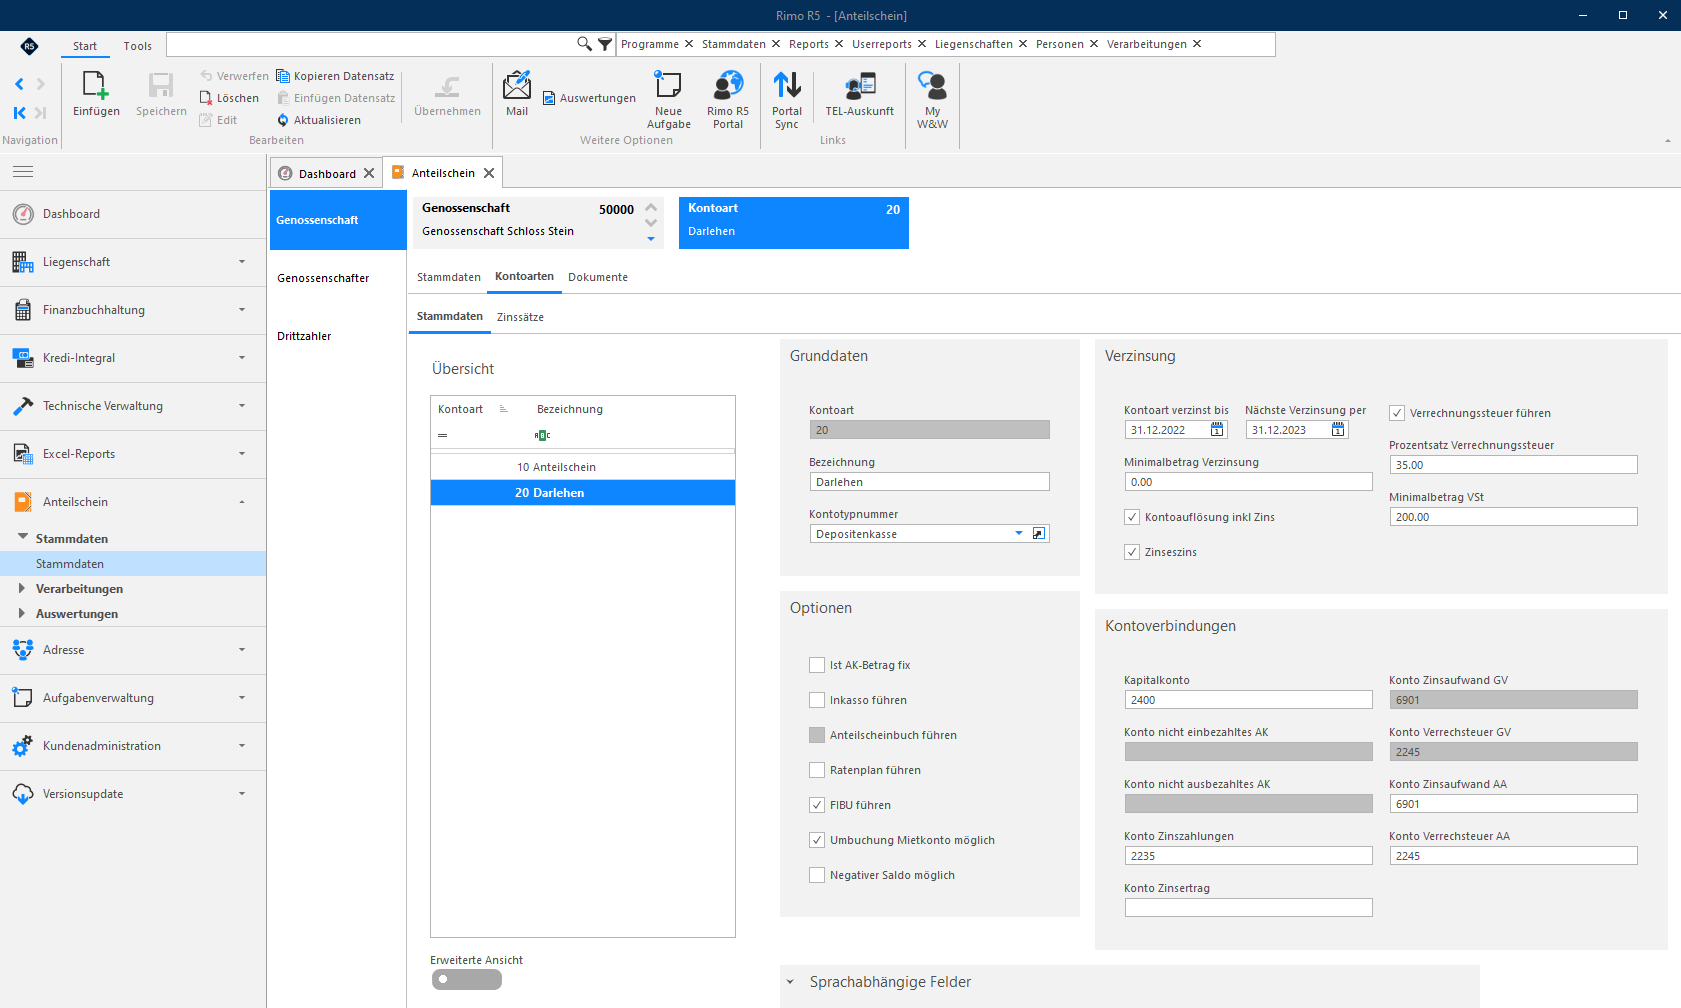Switch to the Dashboard document tab
Screen dimensions: 1681x1008
pyautogui.click(x=327, y=174)
